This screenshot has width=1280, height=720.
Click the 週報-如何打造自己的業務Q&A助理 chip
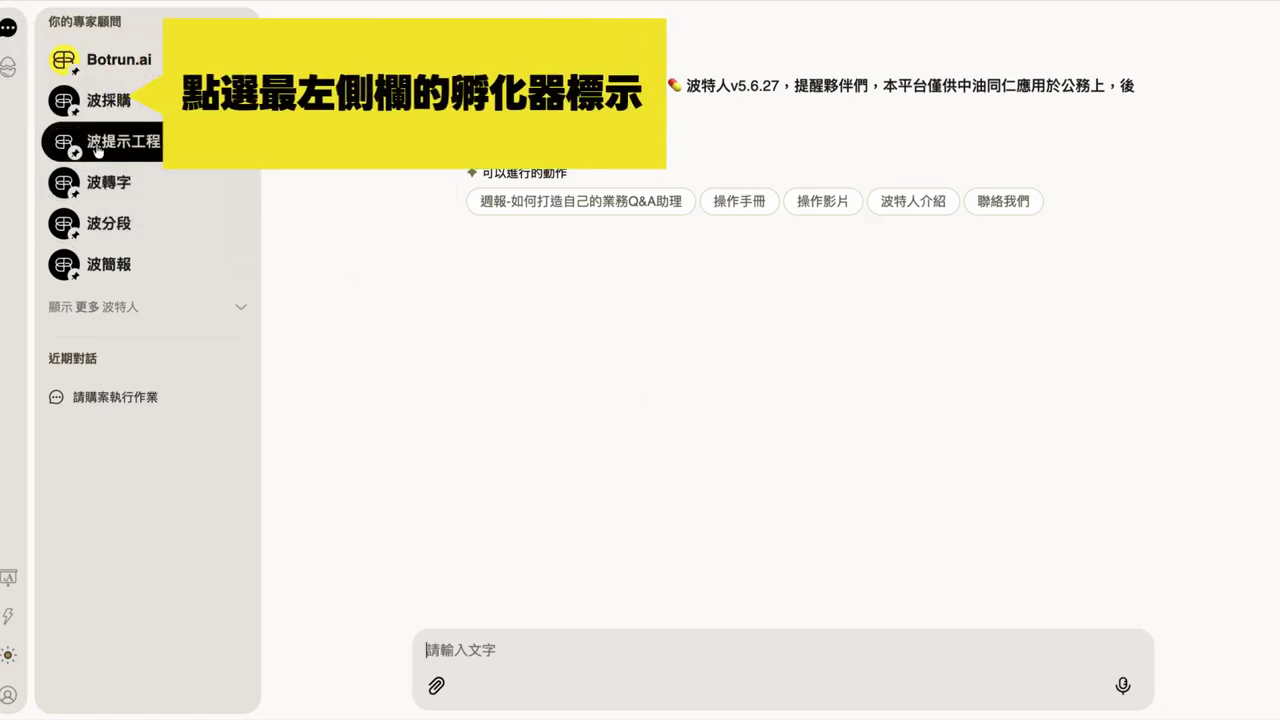[581, 201]
